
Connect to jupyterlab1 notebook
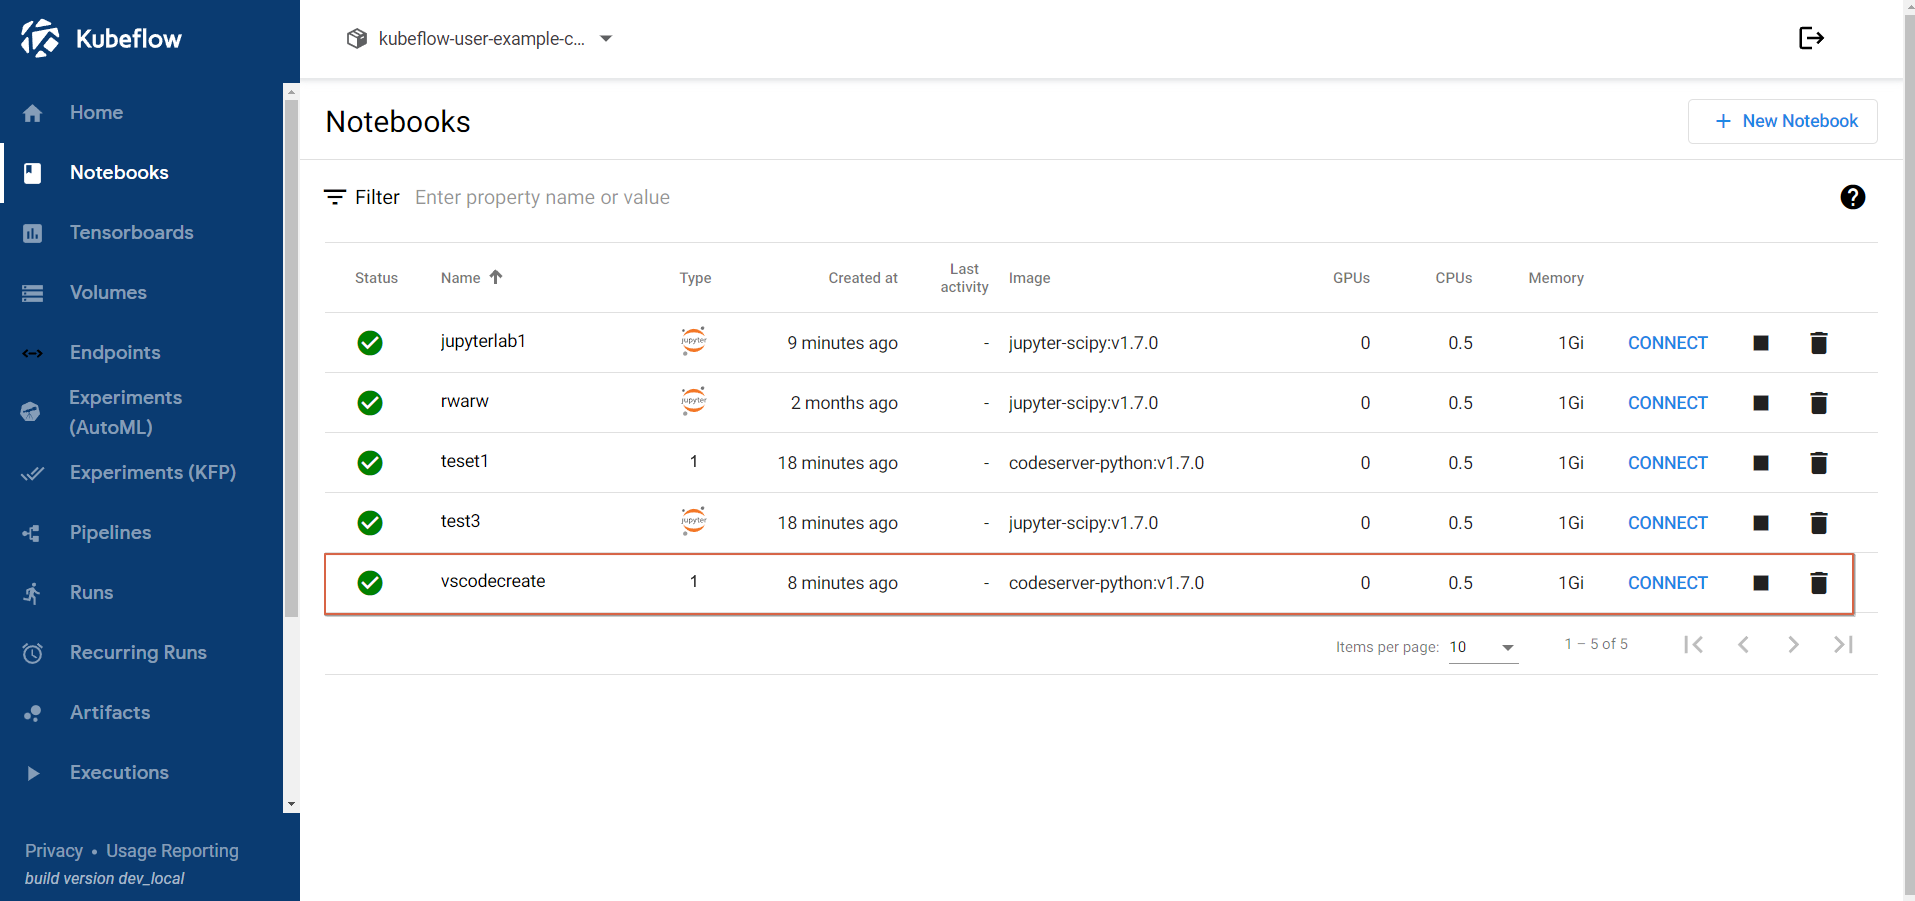tap(1667, 343)
